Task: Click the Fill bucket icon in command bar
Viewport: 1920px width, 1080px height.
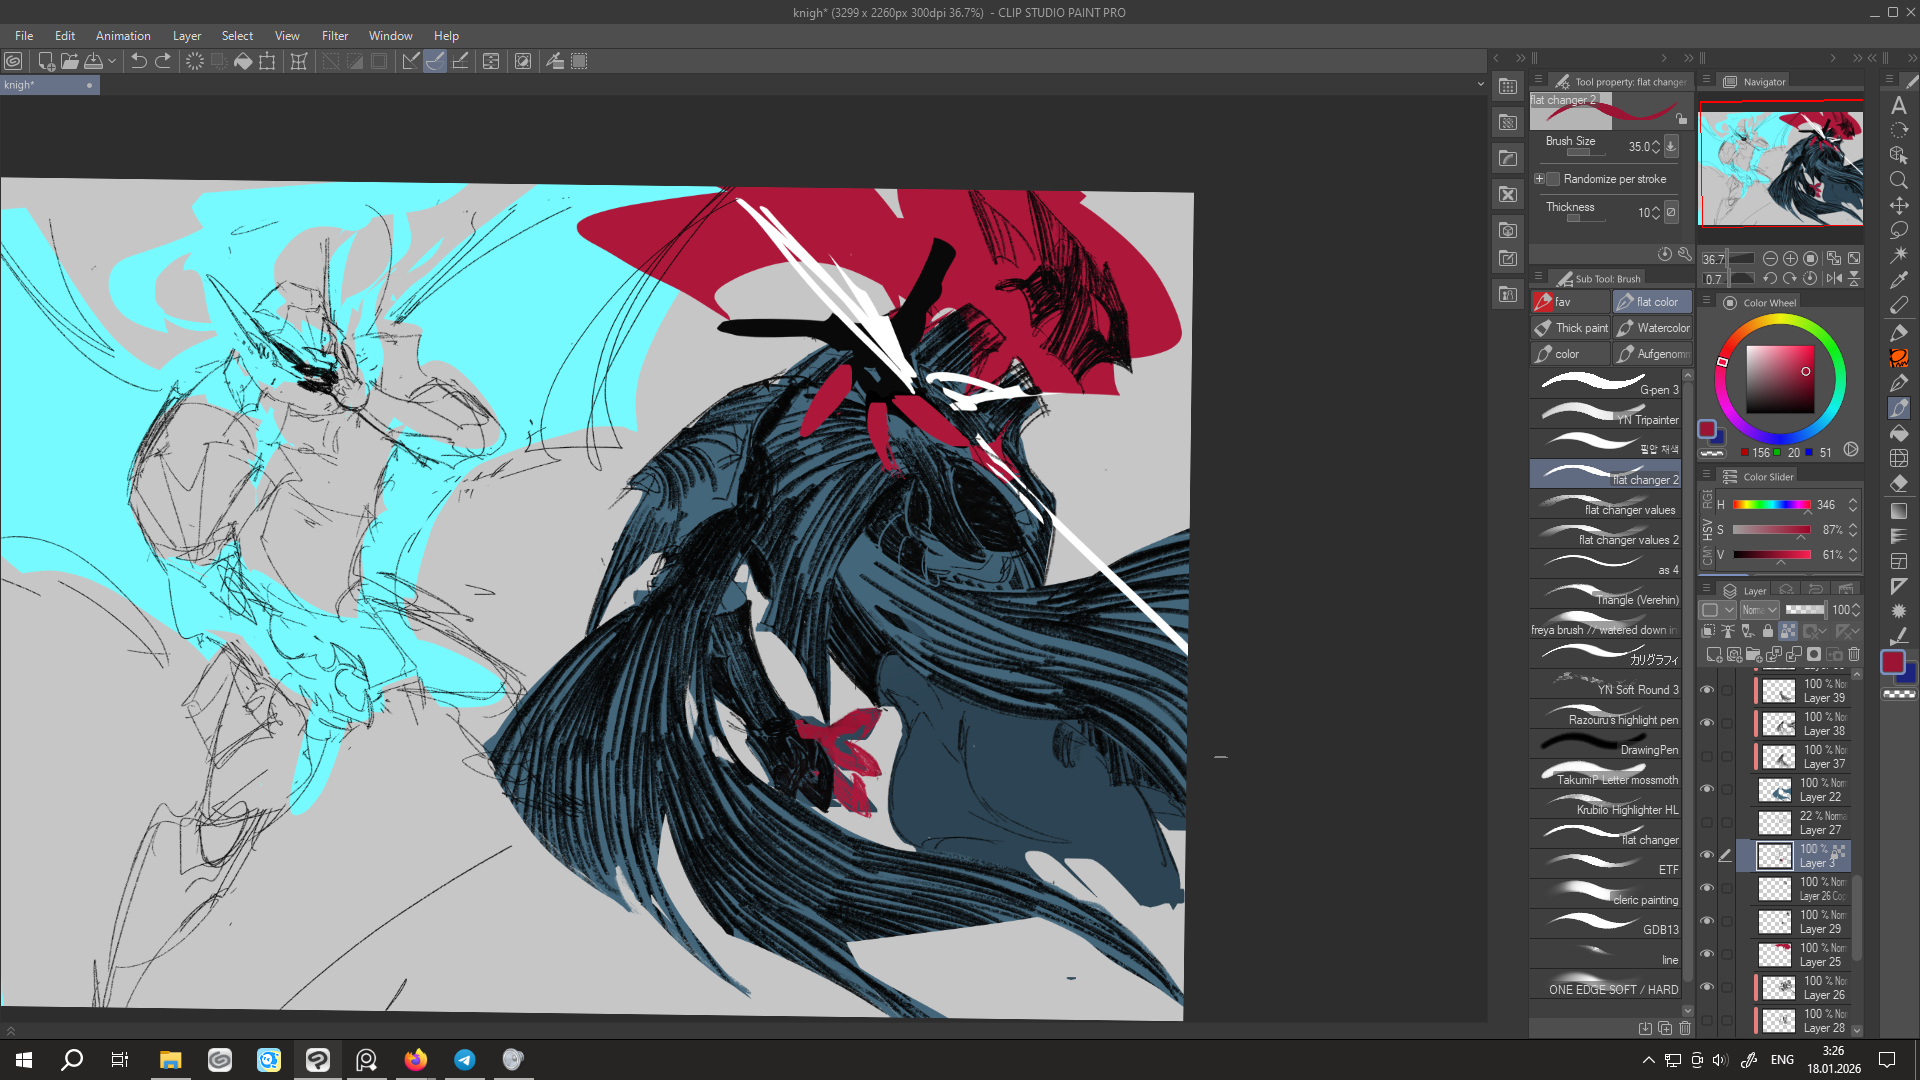Action: (x=243, y=61)
